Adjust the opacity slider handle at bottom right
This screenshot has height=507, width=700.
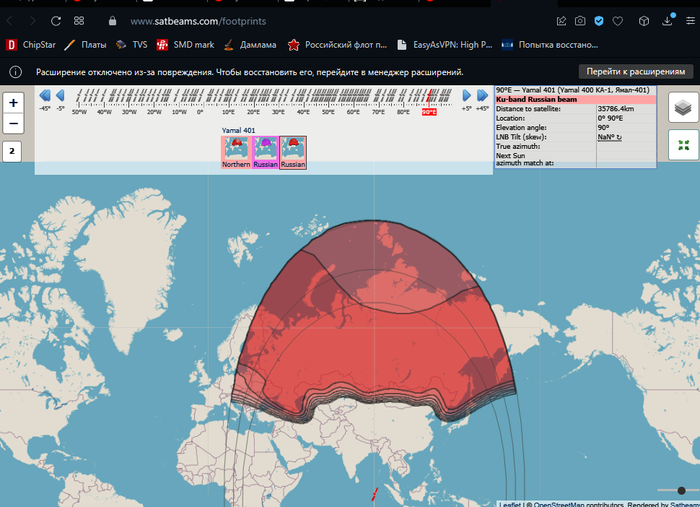point(681,490)
